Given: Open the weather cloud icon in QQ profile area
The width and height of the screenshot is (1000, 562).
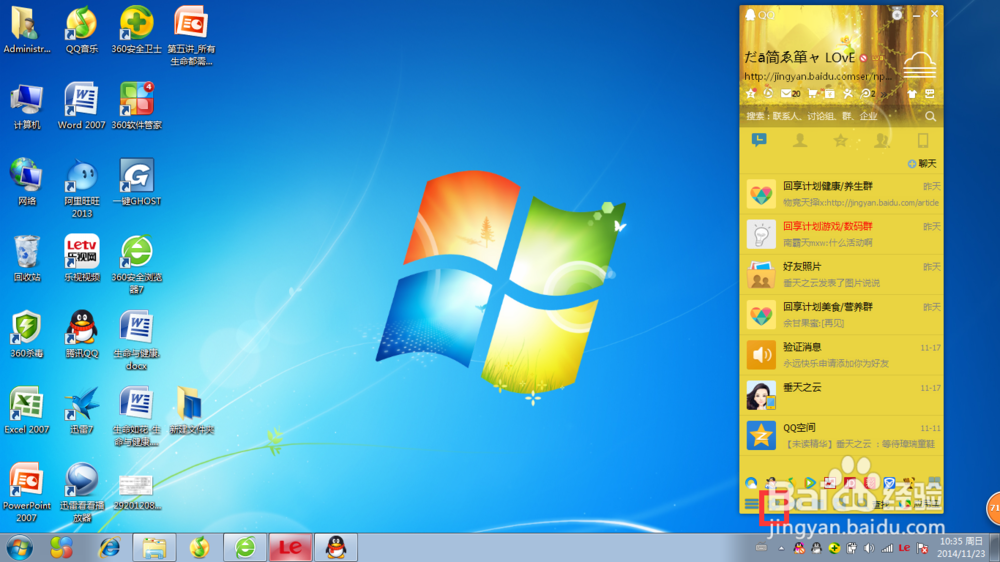Looking at the screenshot, I should (x=920, y=64).
